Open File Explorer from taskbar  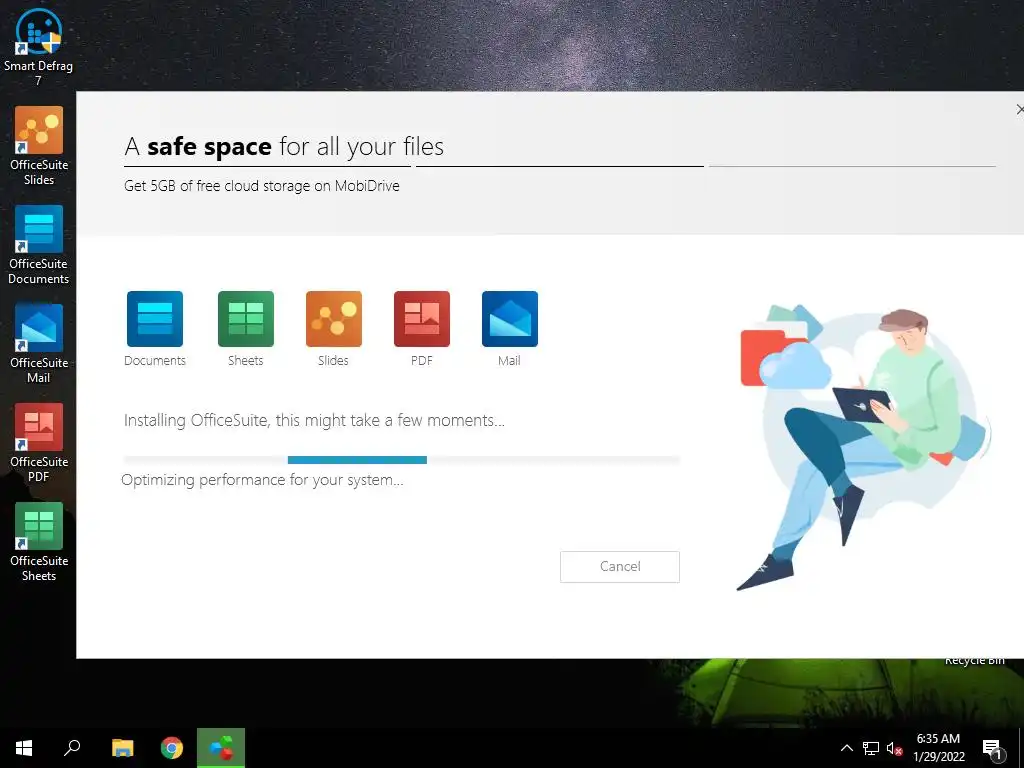pos(122,748)
